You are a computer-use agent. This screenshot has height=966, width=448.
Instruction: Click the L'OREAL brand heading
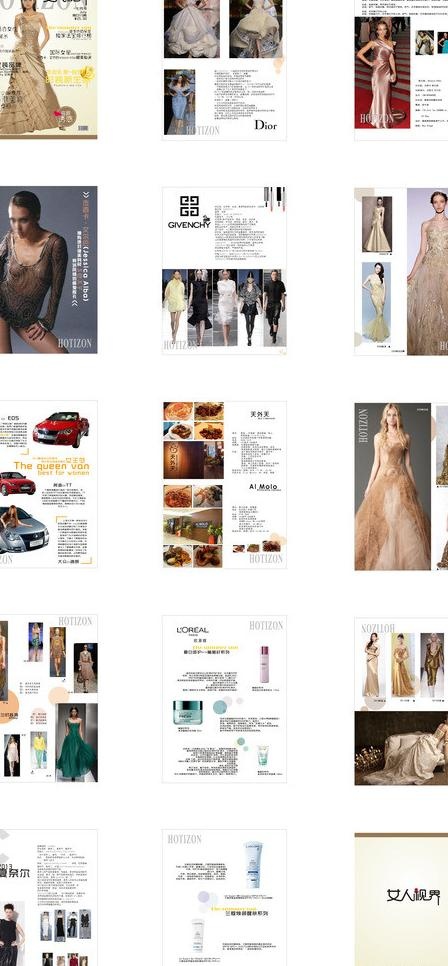[192, 630]
